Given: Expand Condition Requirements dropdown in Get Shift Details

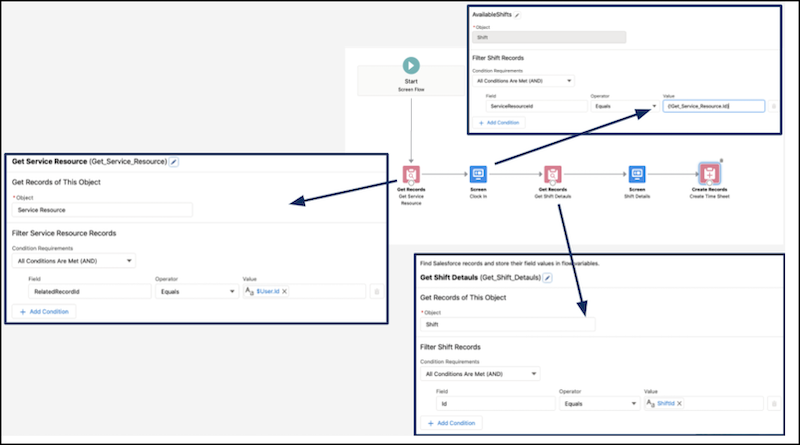Looking at the screenshot, I should coord(478,373).
